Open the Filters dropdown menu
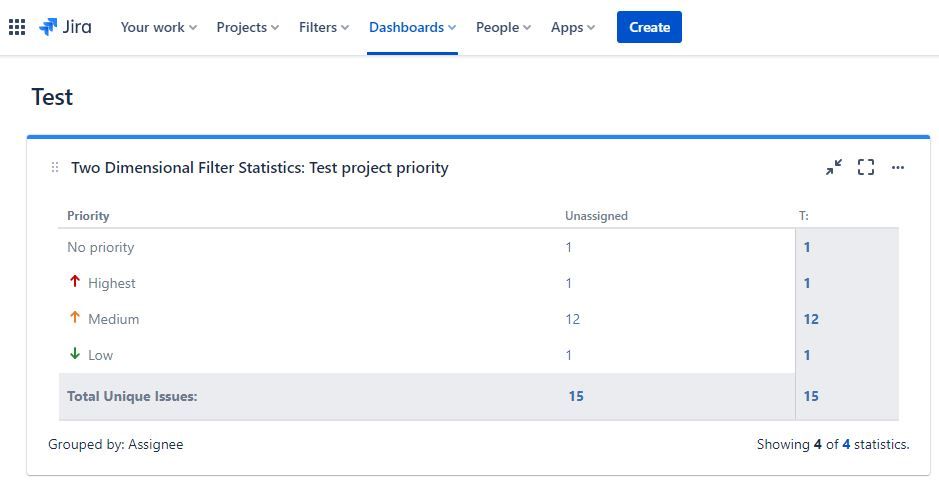 point(323,27)
